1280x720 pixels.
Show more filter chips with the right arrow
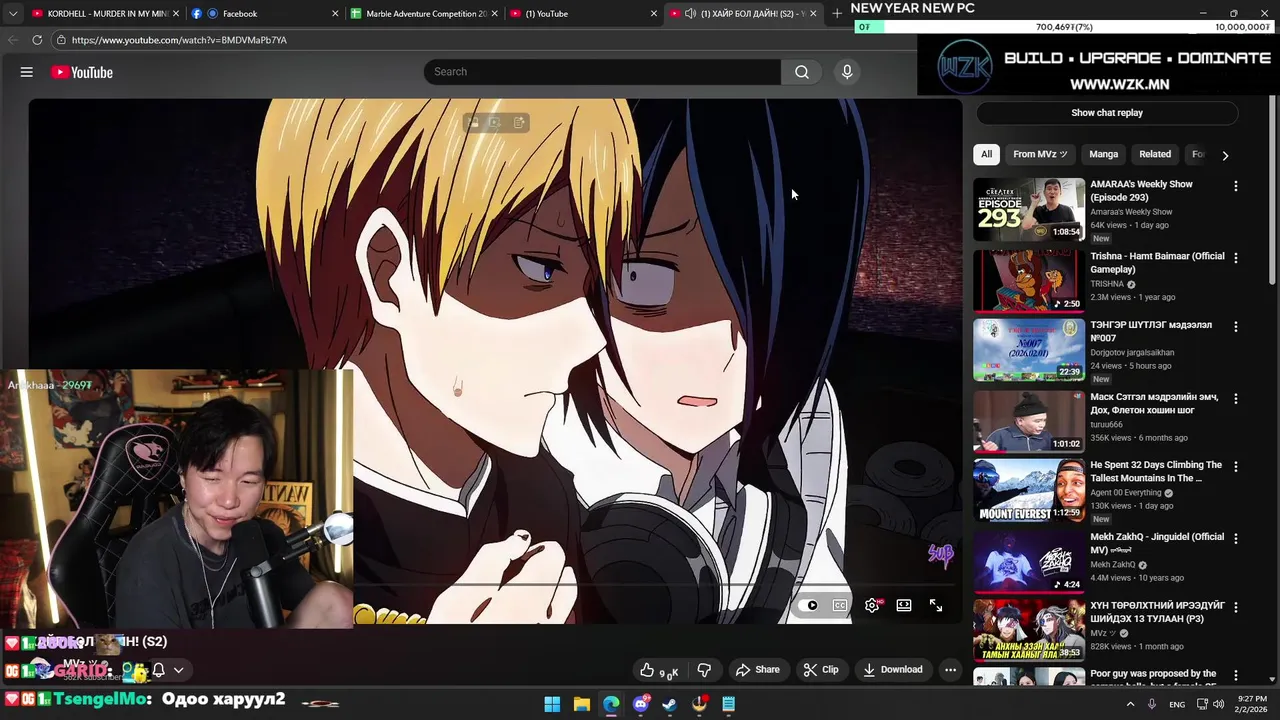tap(1225, 155)
